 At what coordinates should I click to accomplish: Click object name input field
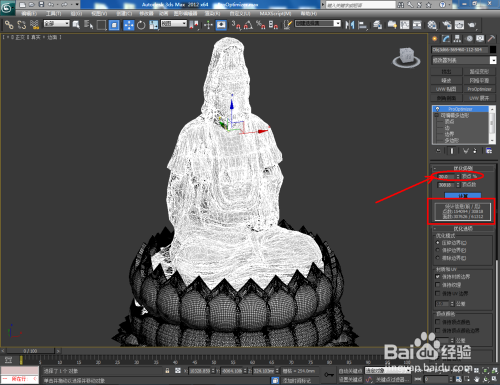pos(460,50)
